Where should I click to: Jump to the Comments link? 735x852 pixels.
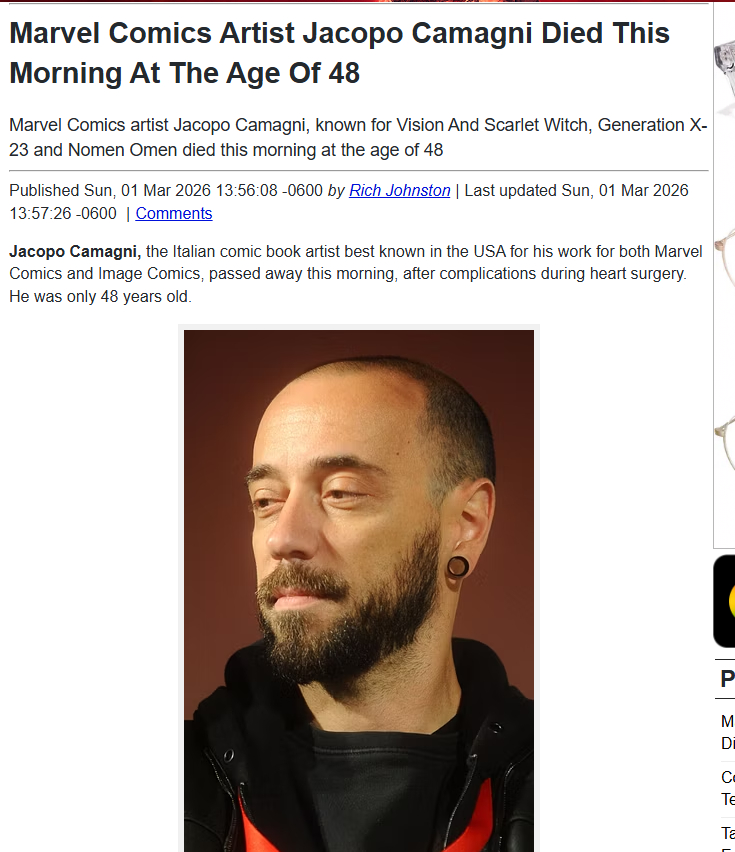(x=174, y=214)
